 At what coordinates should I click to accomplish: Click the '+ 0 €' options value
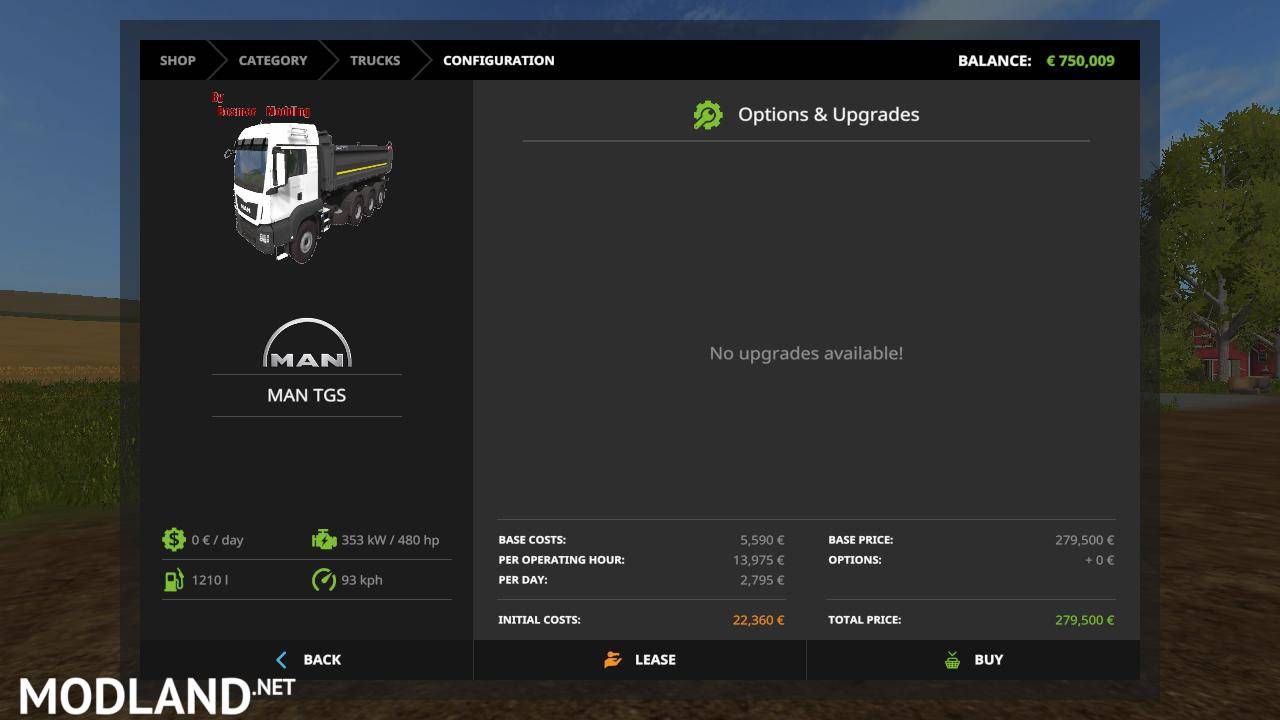point(1099,560)
